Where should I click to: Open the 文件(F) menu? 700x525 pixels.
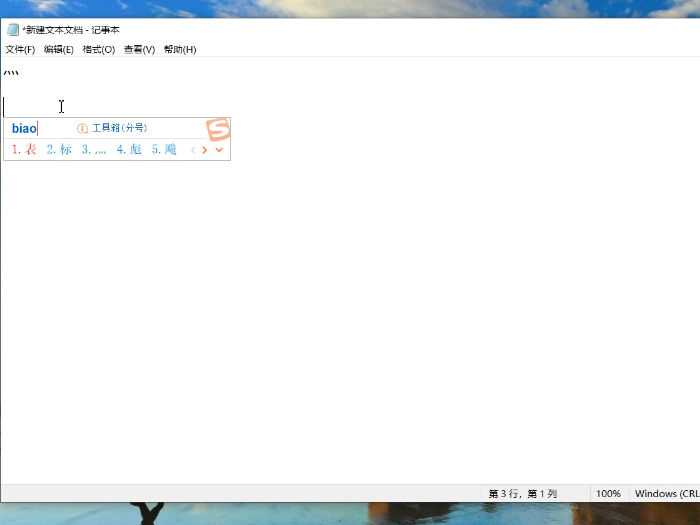click(x=20, y=49)
